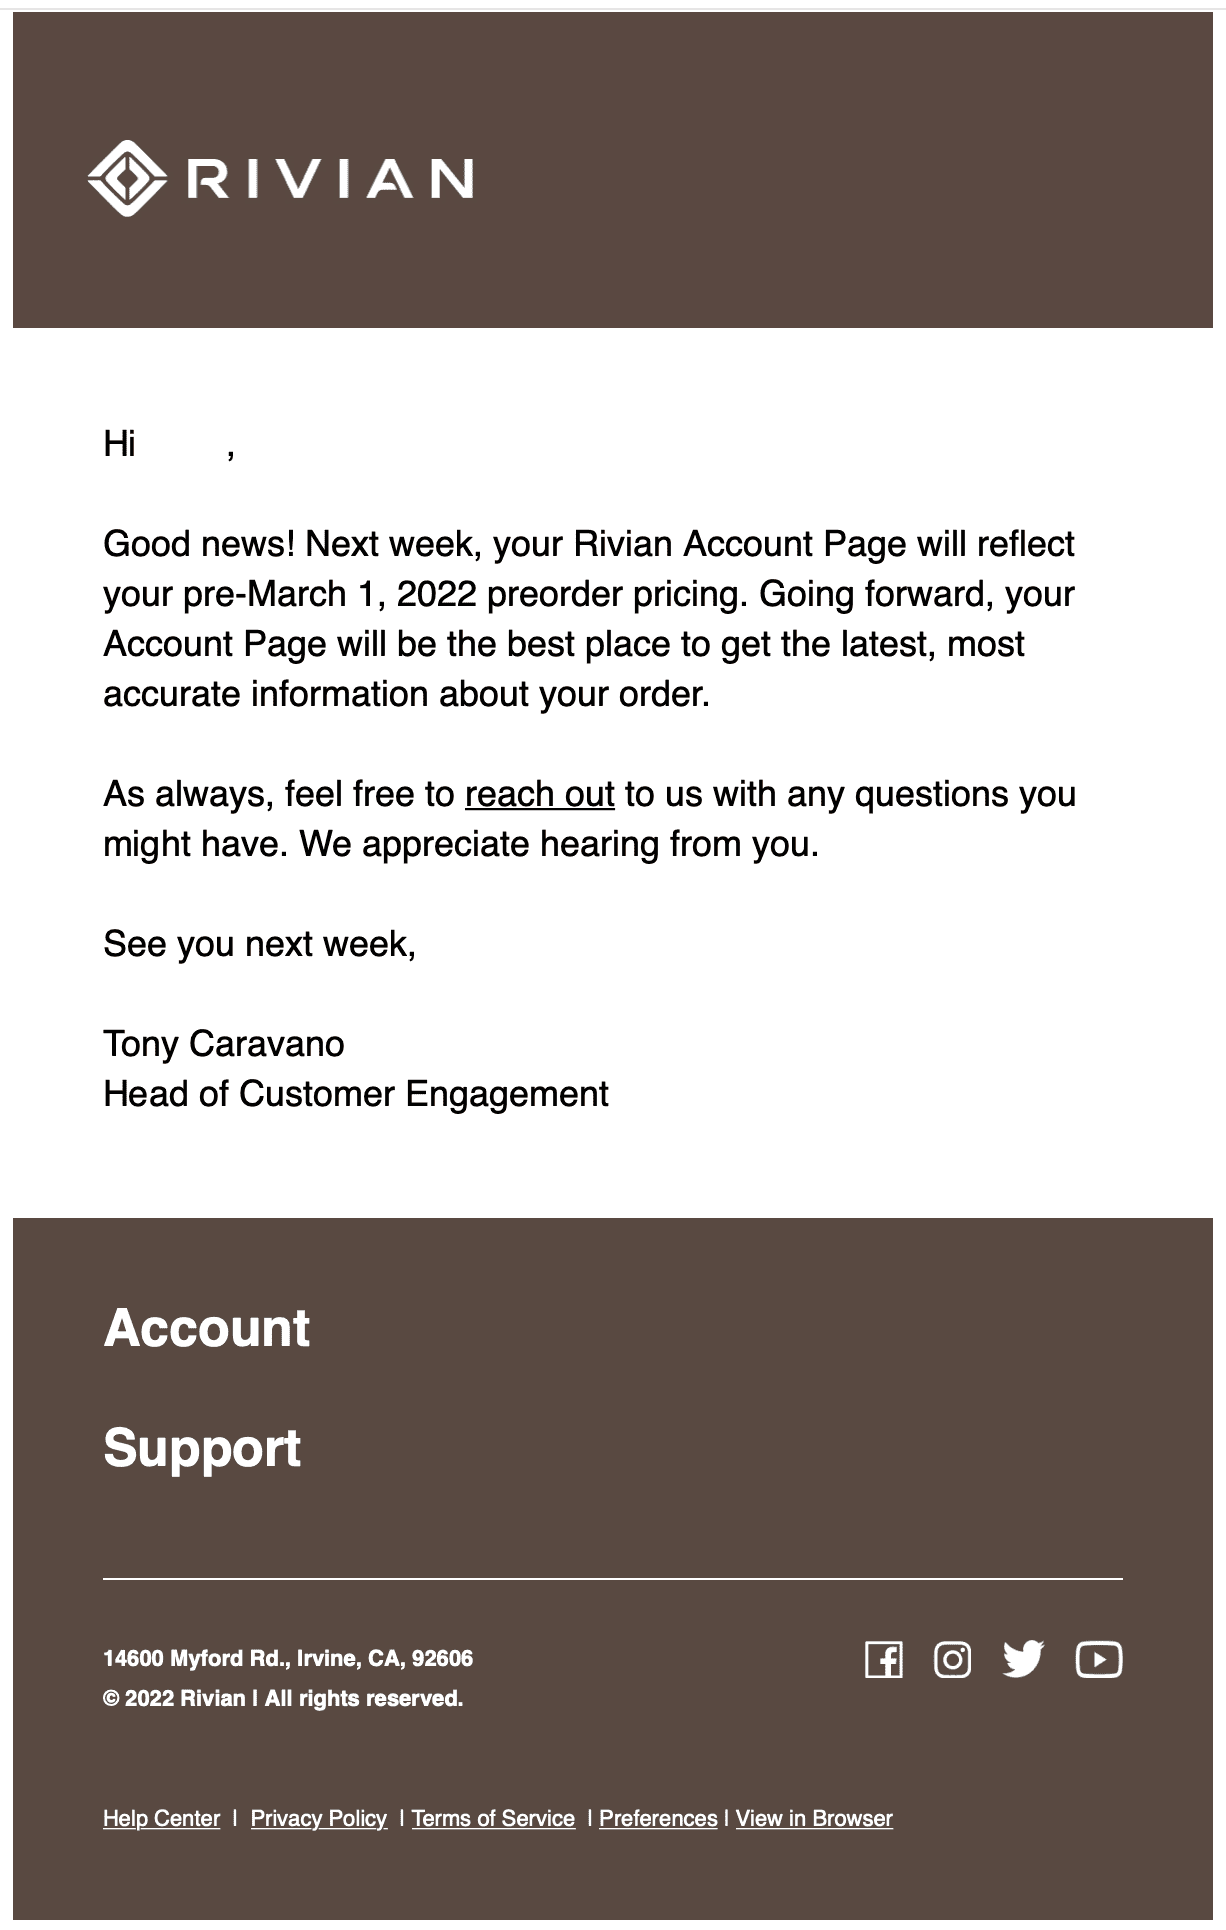The image size is (1226, 1930).
Task: Open Rivian's YouTube icon
Action: pos(1098,1660)
